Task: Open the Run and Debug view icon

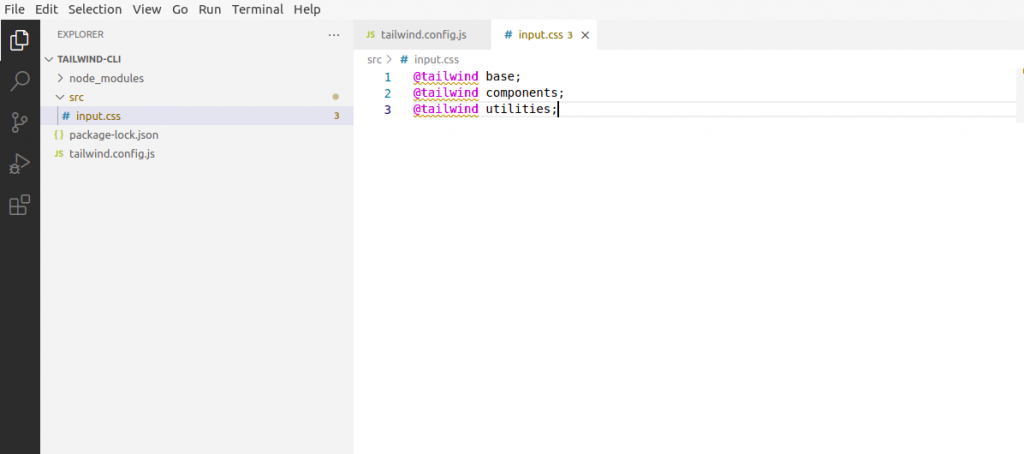Action: [x=20, y=164]
